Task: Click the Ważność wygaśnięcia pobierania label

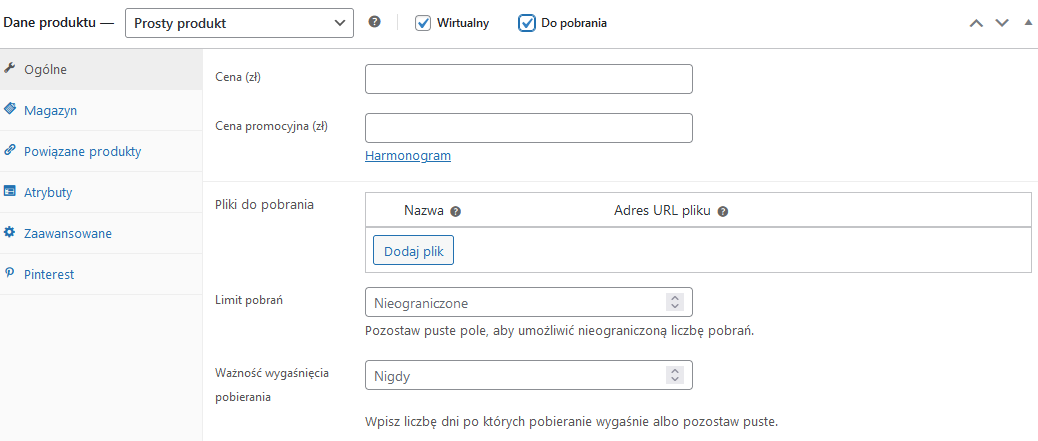Action: pos(273,385)
